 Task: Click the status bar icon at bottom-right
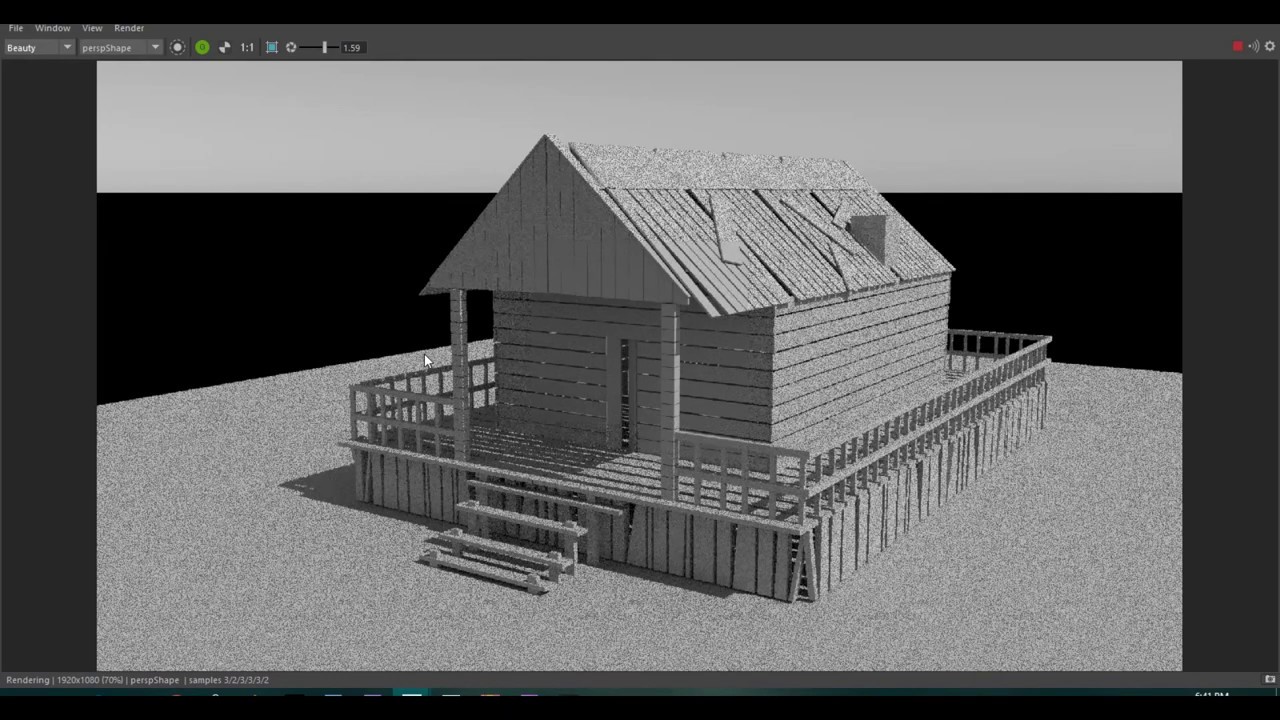pyautogui.click(x=1270, y=679)
